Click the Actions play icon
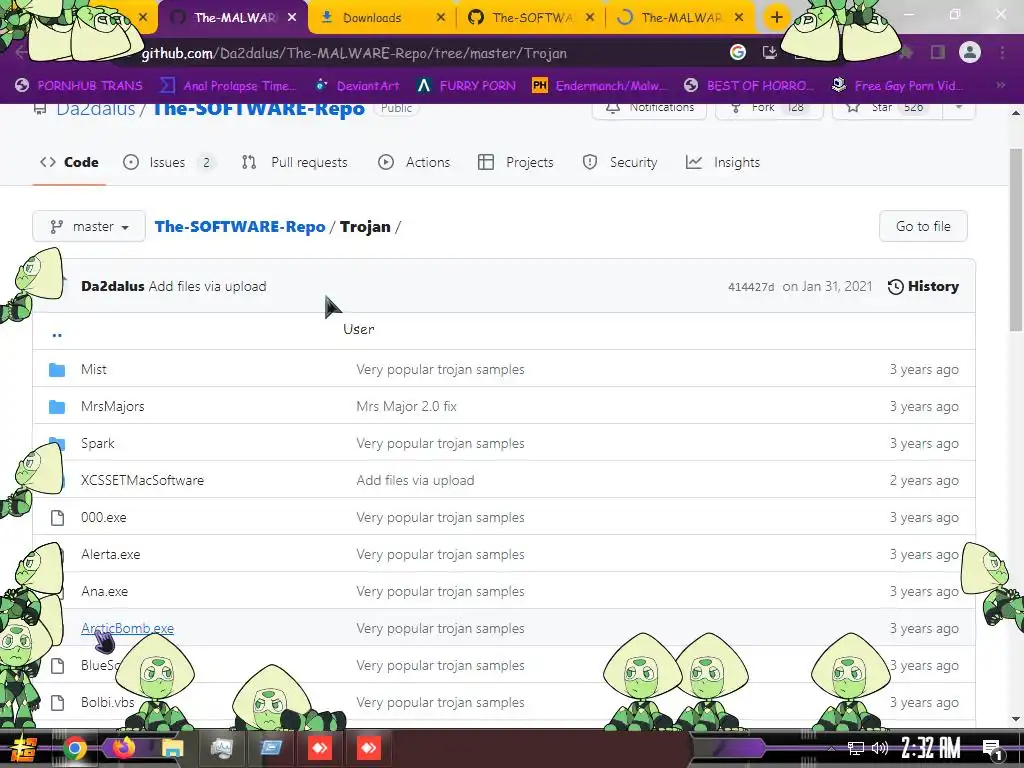 386,162
